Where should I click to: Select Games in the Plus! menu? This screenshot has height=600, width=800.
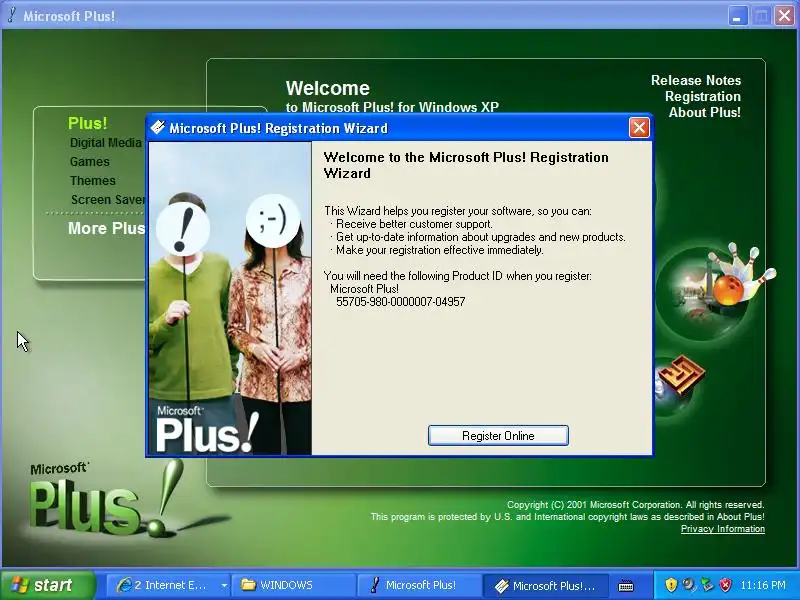click(90, 162)
